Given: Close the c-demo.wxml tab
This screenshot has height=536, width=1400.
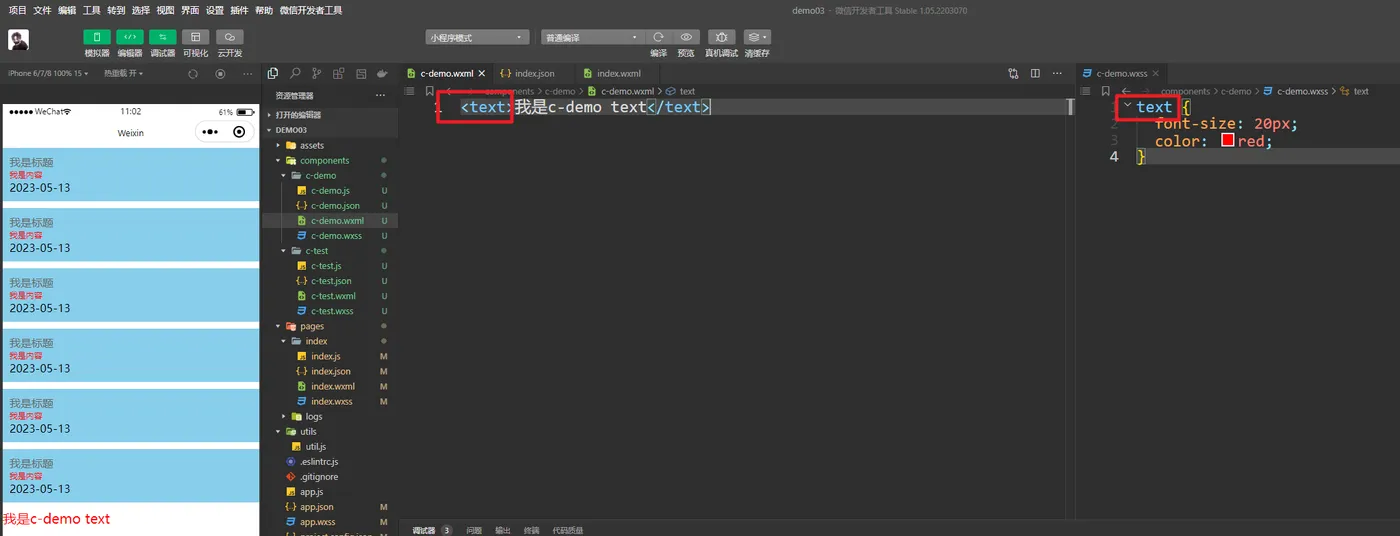Looking at the screenshot, I should click(482, 73).
